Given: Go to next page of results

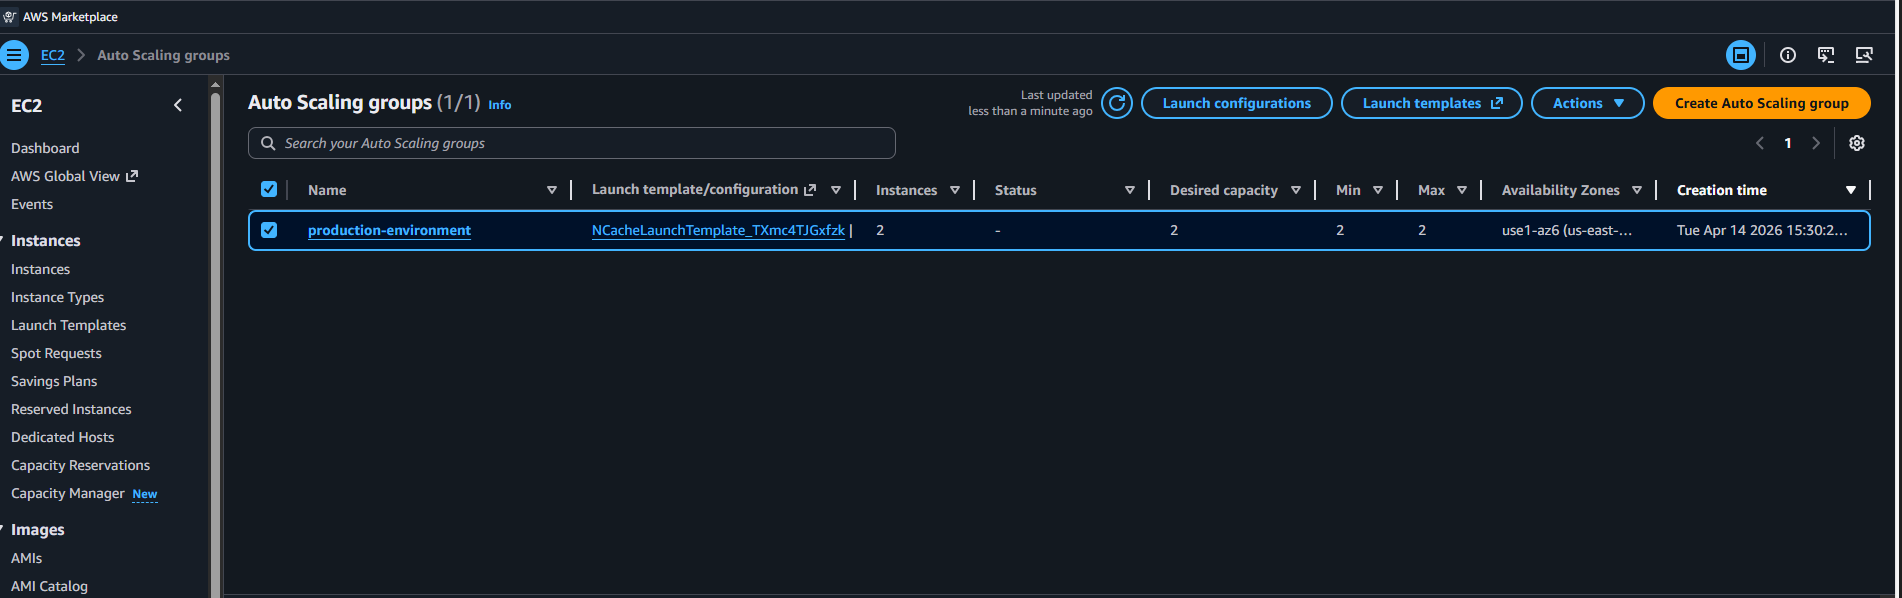Looking at the screenshot, I should coord(1816,143).
